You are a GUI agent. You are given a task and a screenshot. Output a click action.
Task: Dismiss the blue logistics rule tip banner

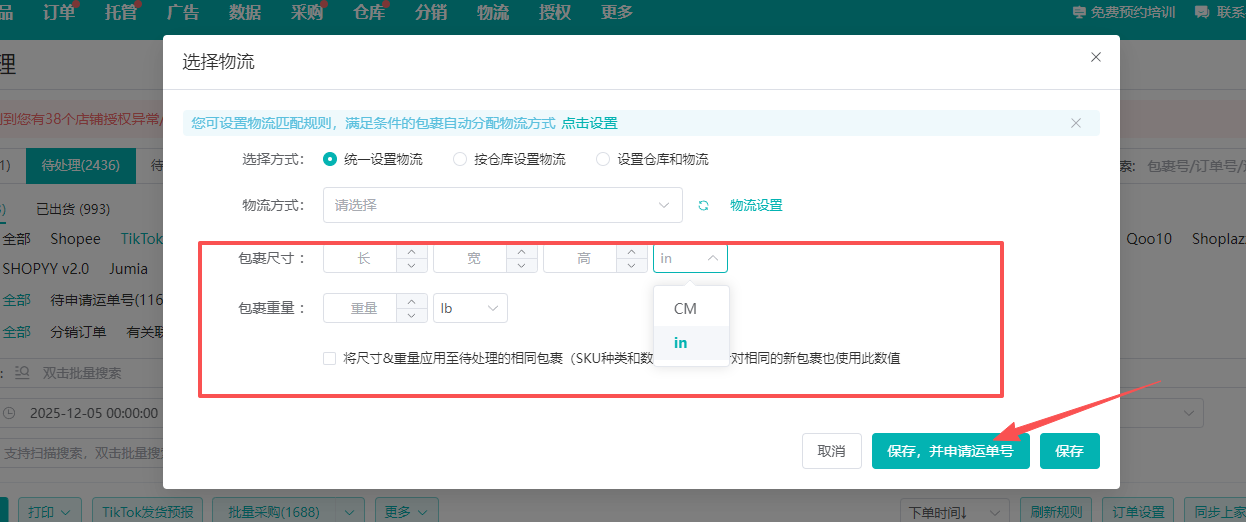[1076, 123]
